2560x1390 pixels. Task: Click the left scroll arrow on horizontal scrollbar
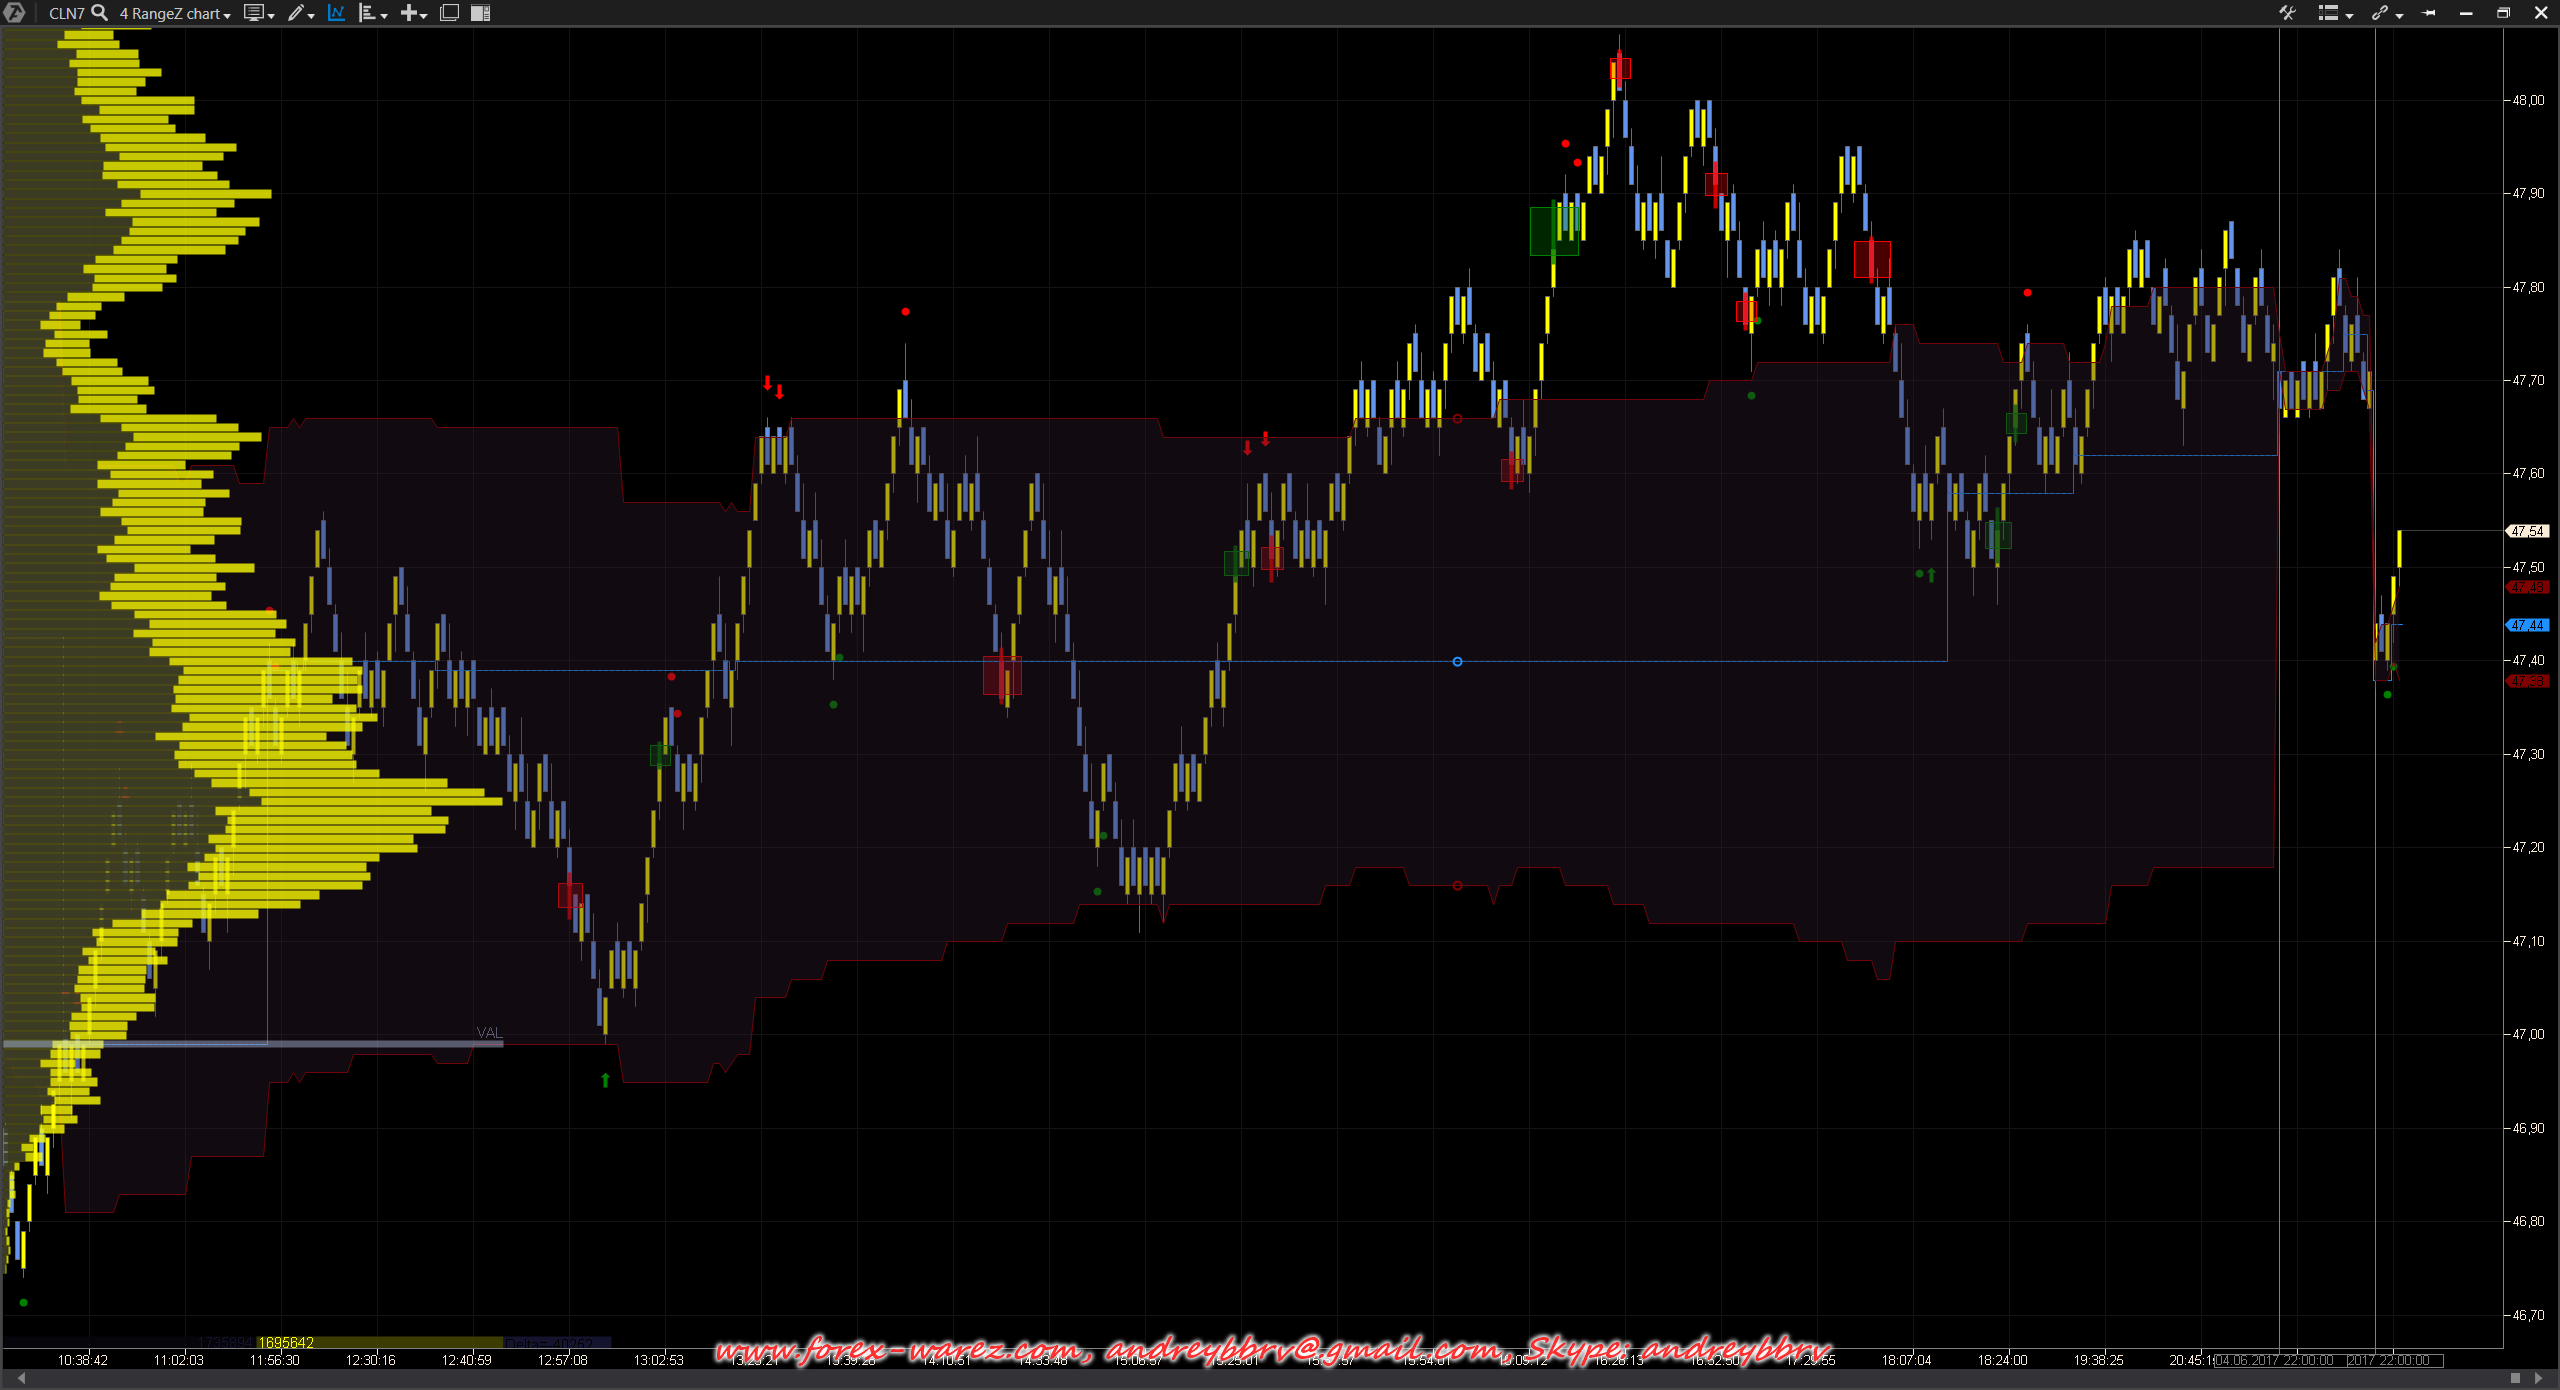click(21, 1378)
